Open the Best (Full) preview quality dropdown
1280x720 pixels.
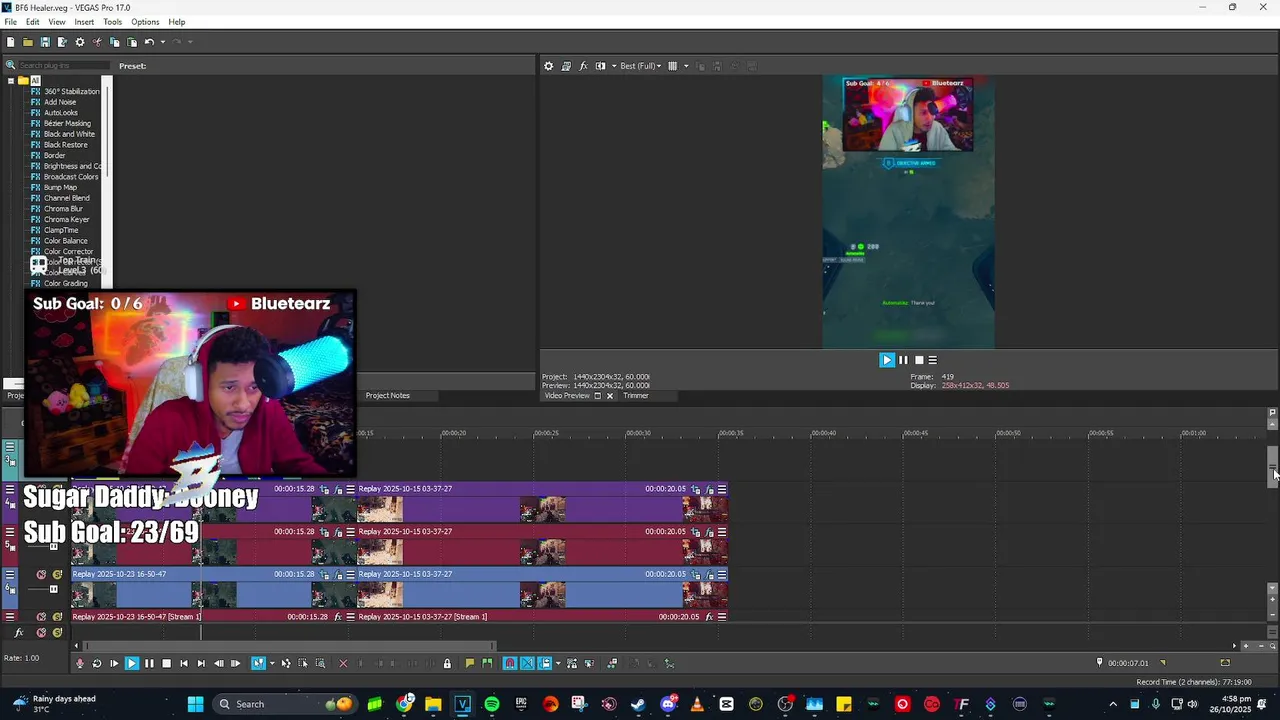coord(641,66)
